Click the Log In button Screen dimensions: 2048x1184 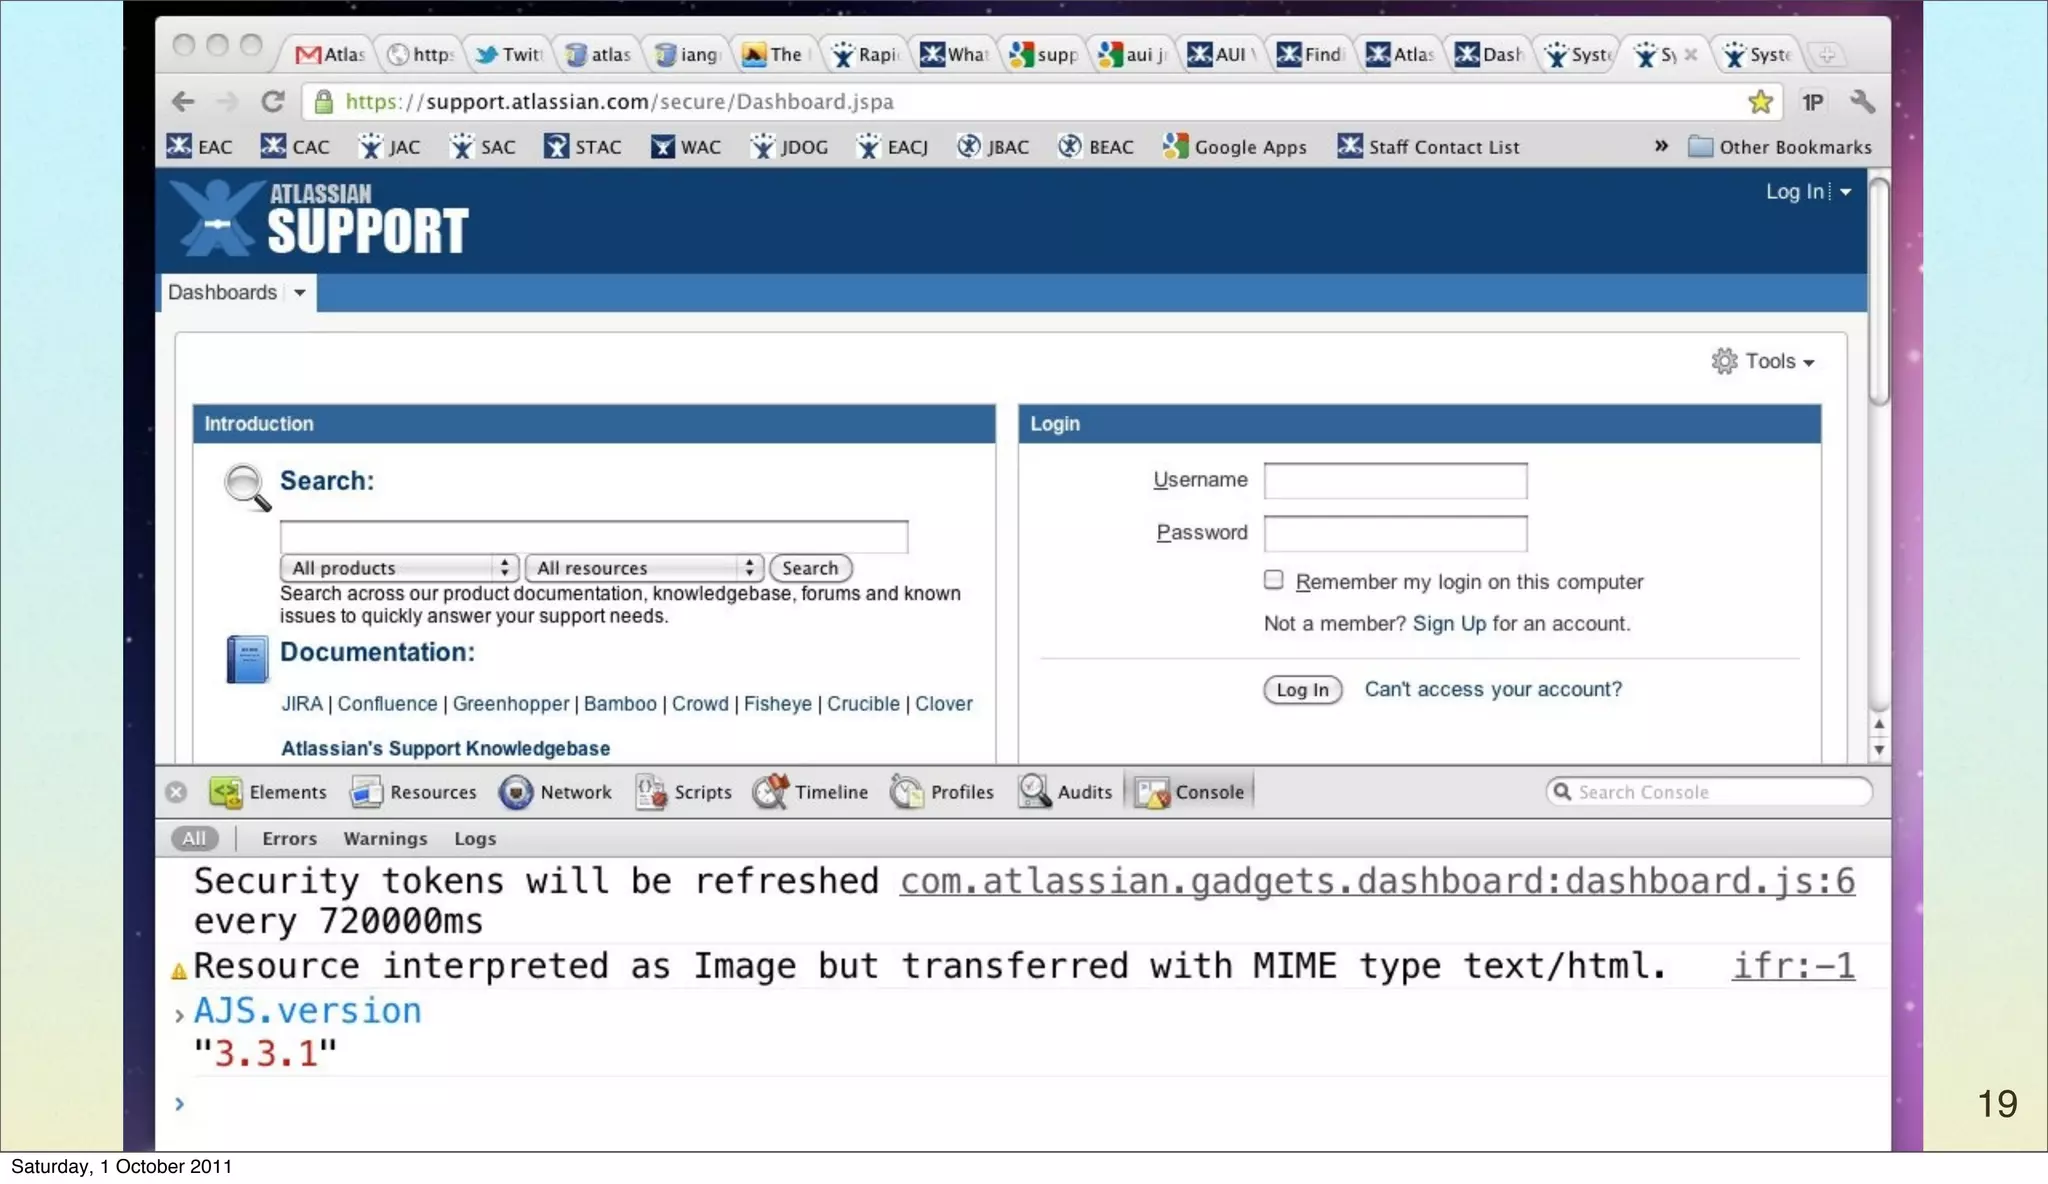[x=1302, y=690]
